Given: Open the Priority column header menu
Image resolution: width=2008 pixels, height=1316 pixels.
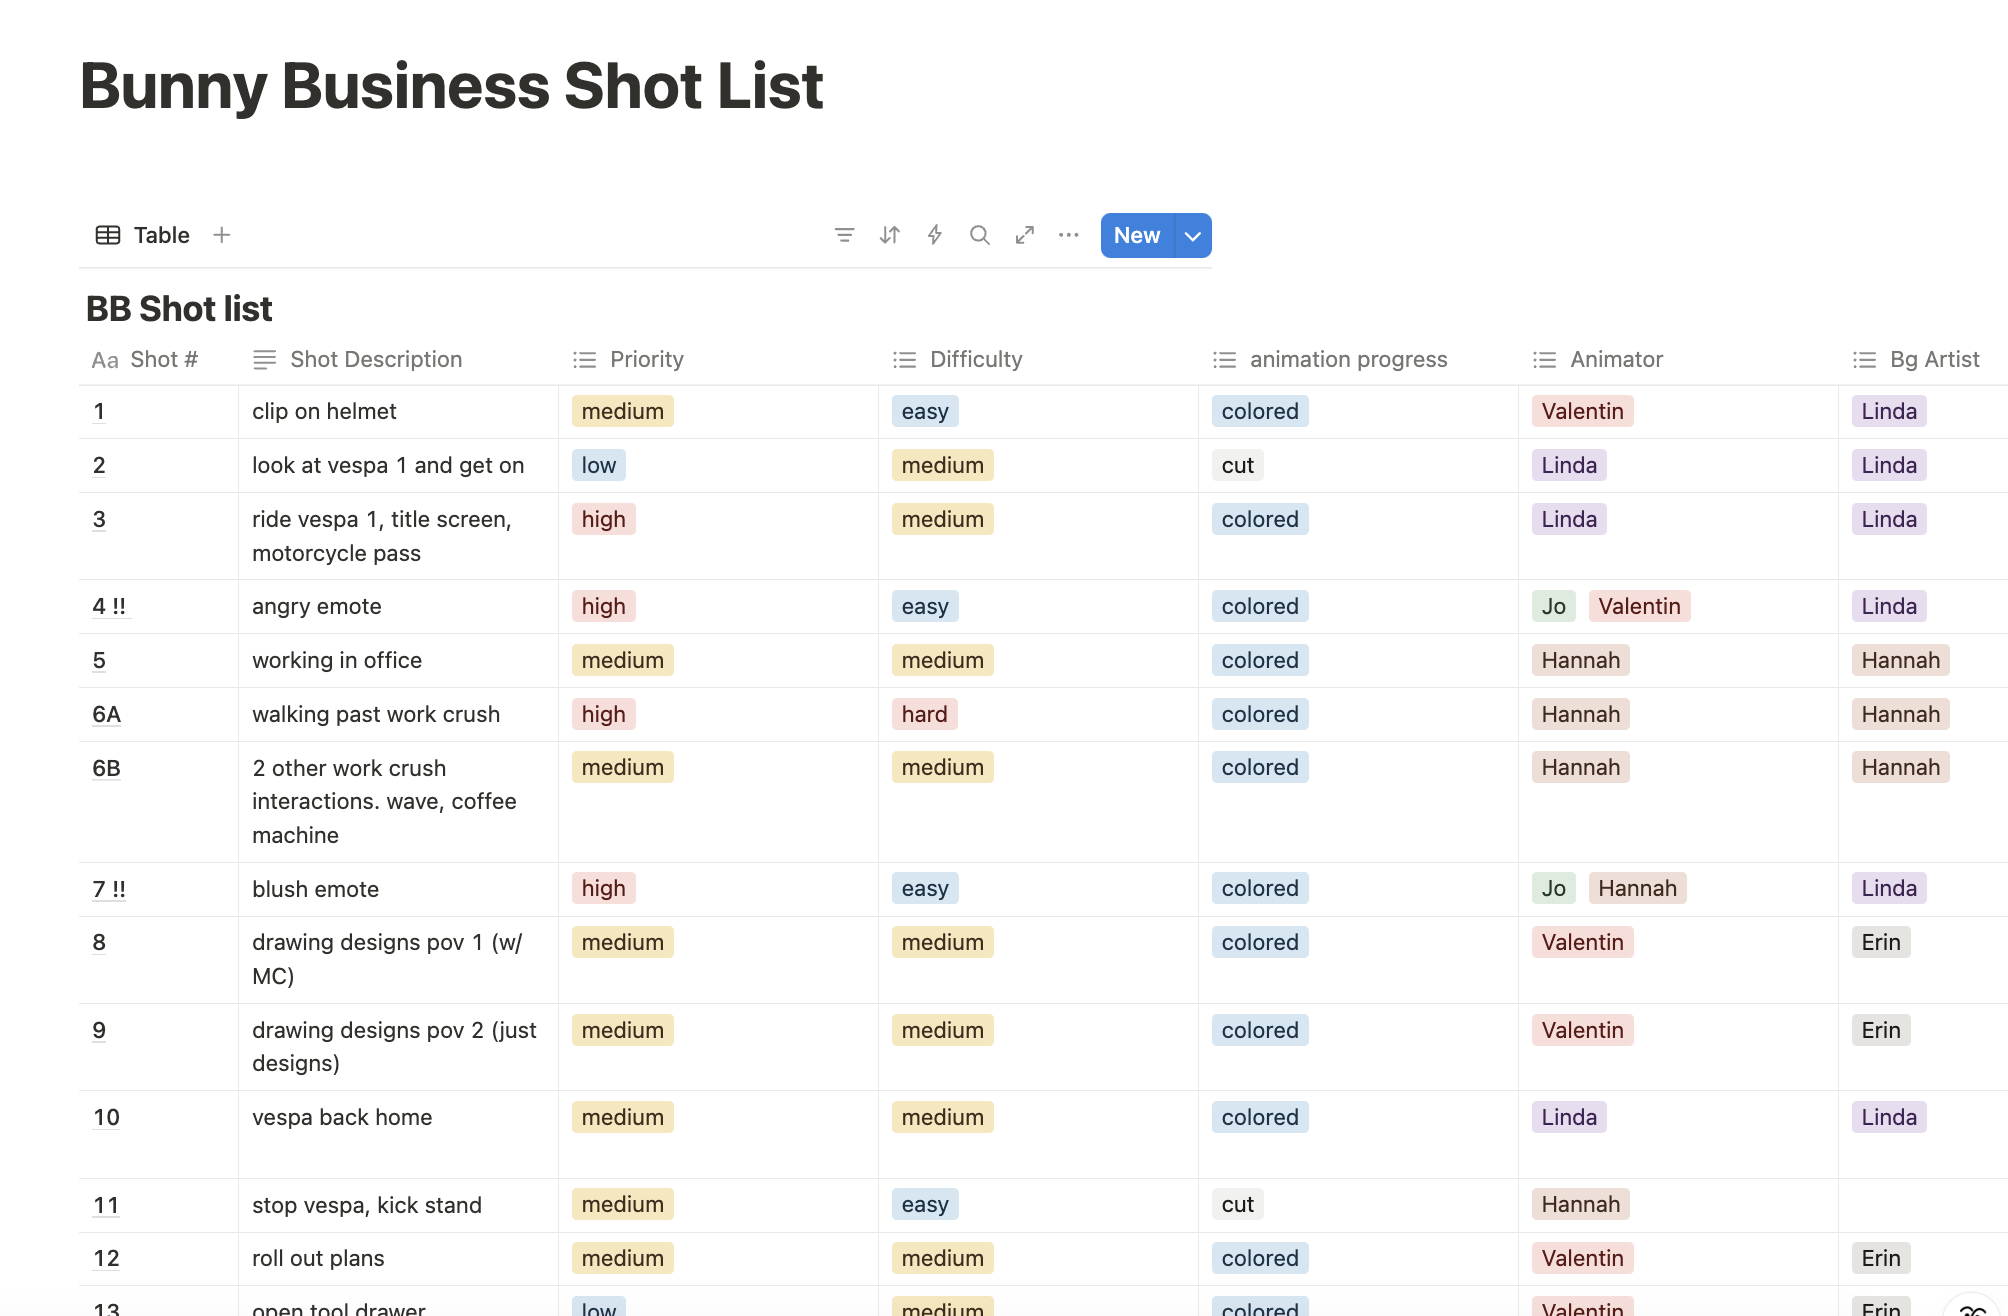Looking at the screenshot, I should click(718, 359).
